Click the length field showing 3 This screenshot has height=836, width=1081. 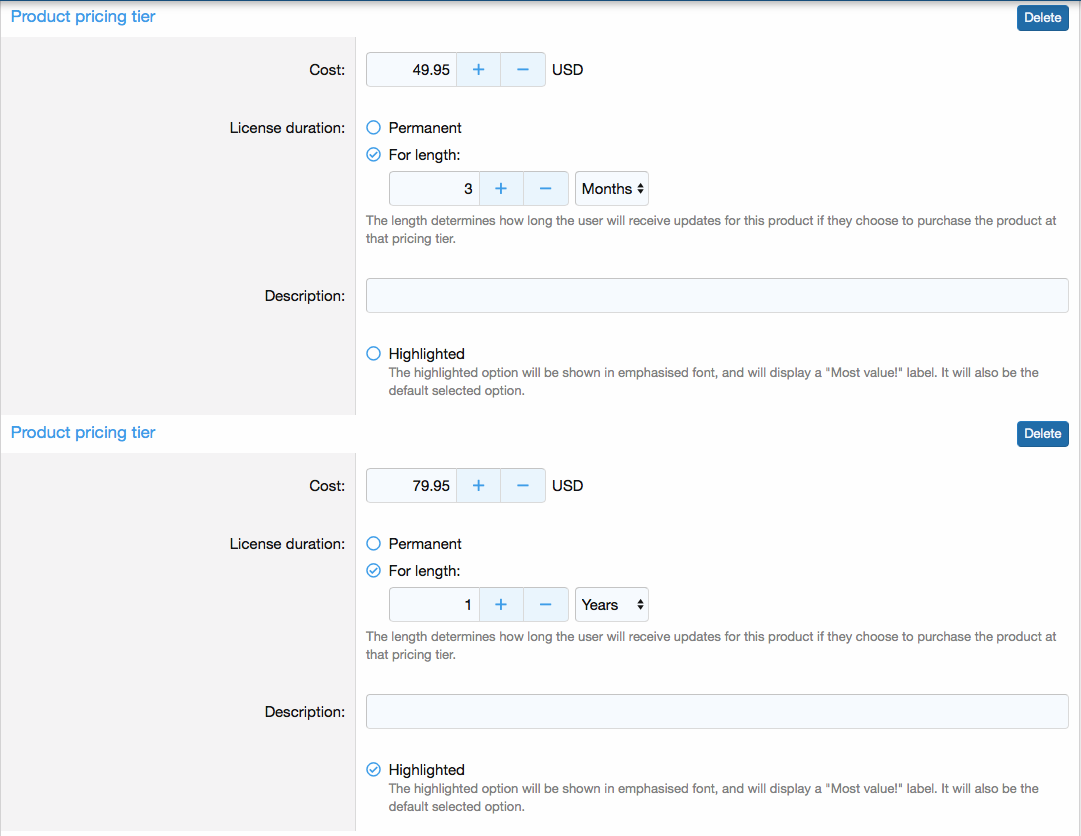434,189
